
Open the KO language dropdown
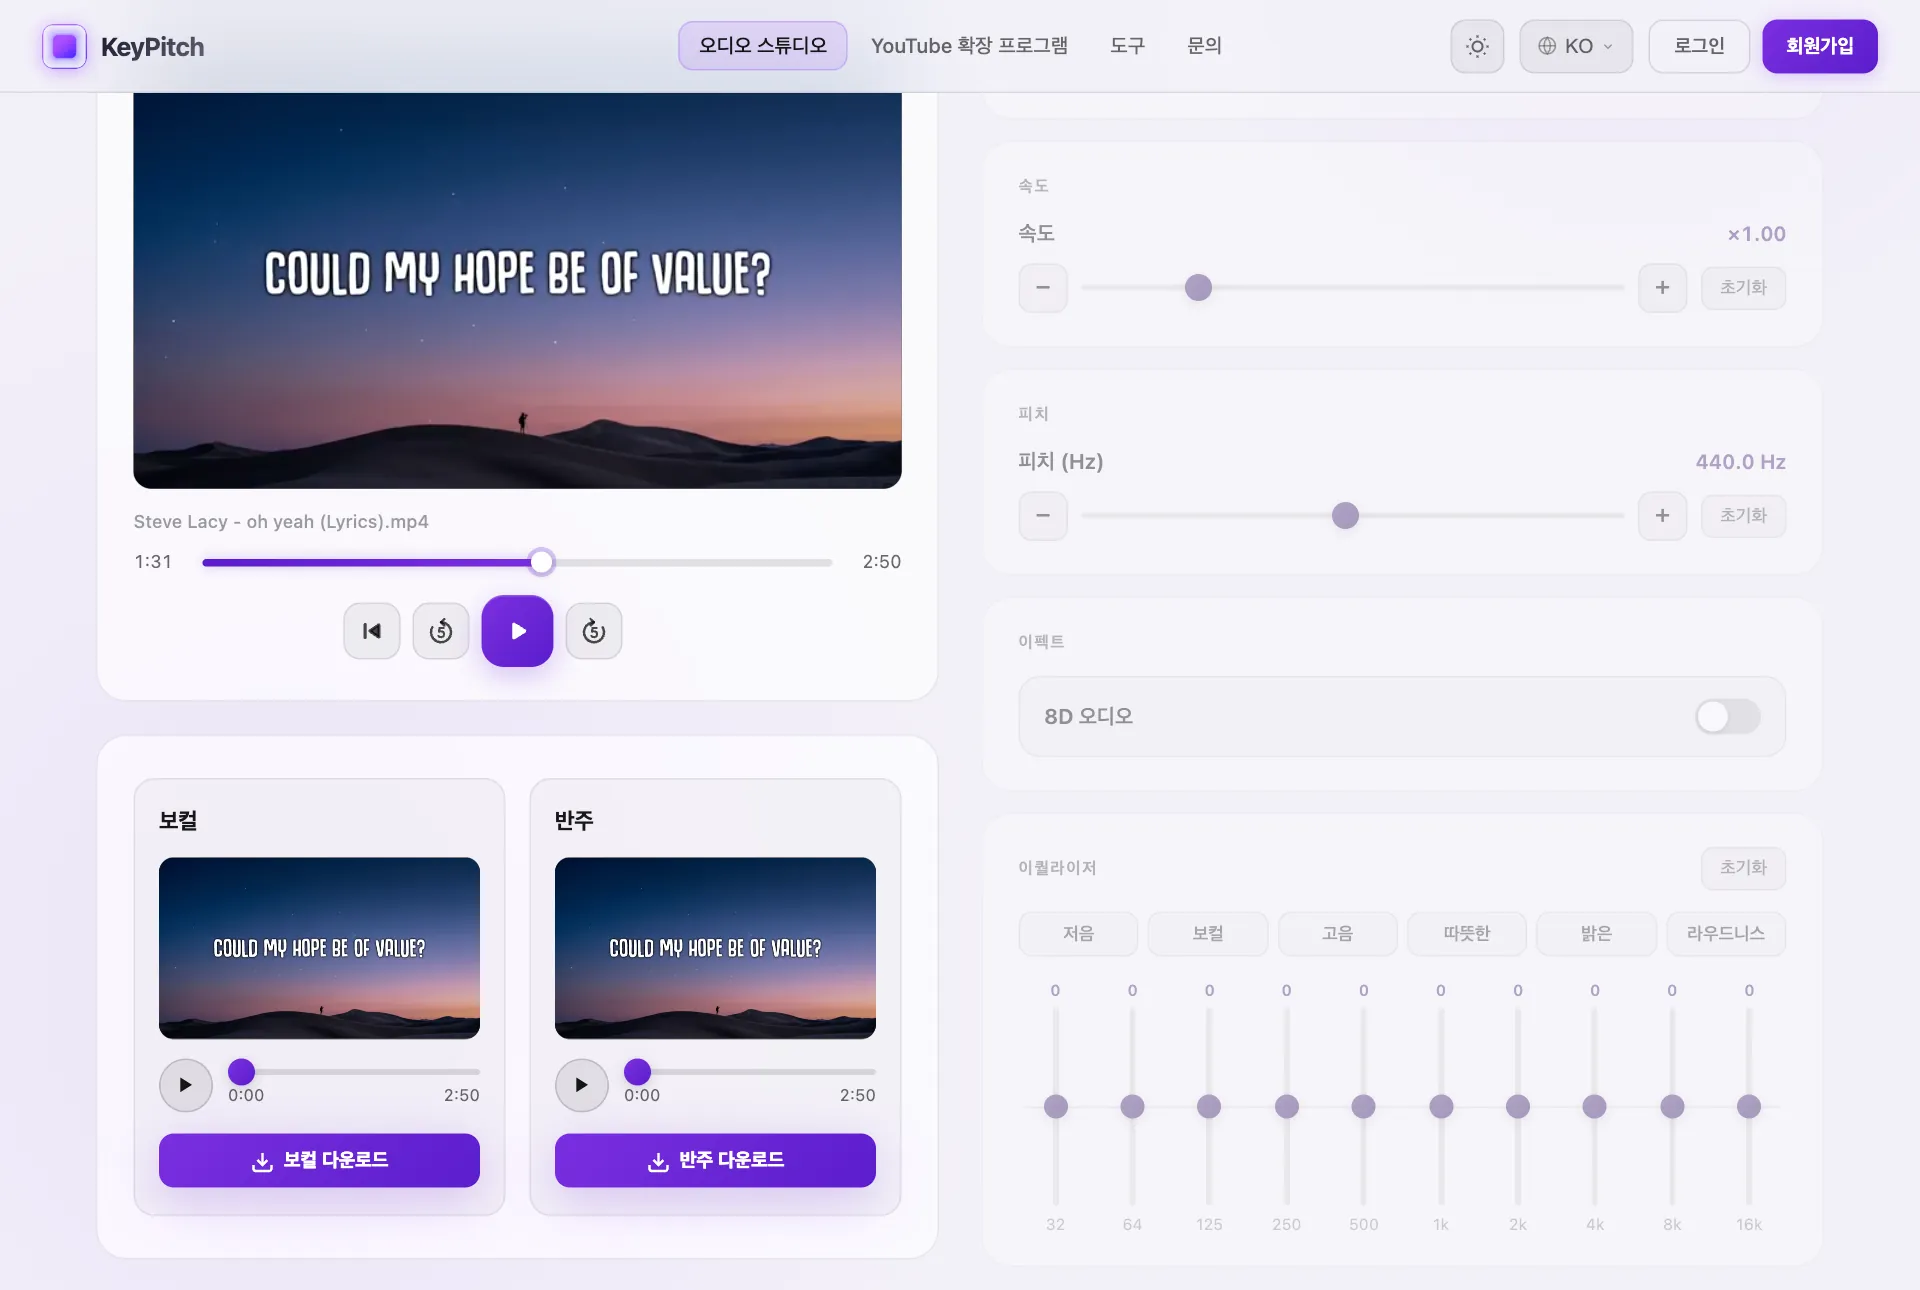[x=1576, y=46]
